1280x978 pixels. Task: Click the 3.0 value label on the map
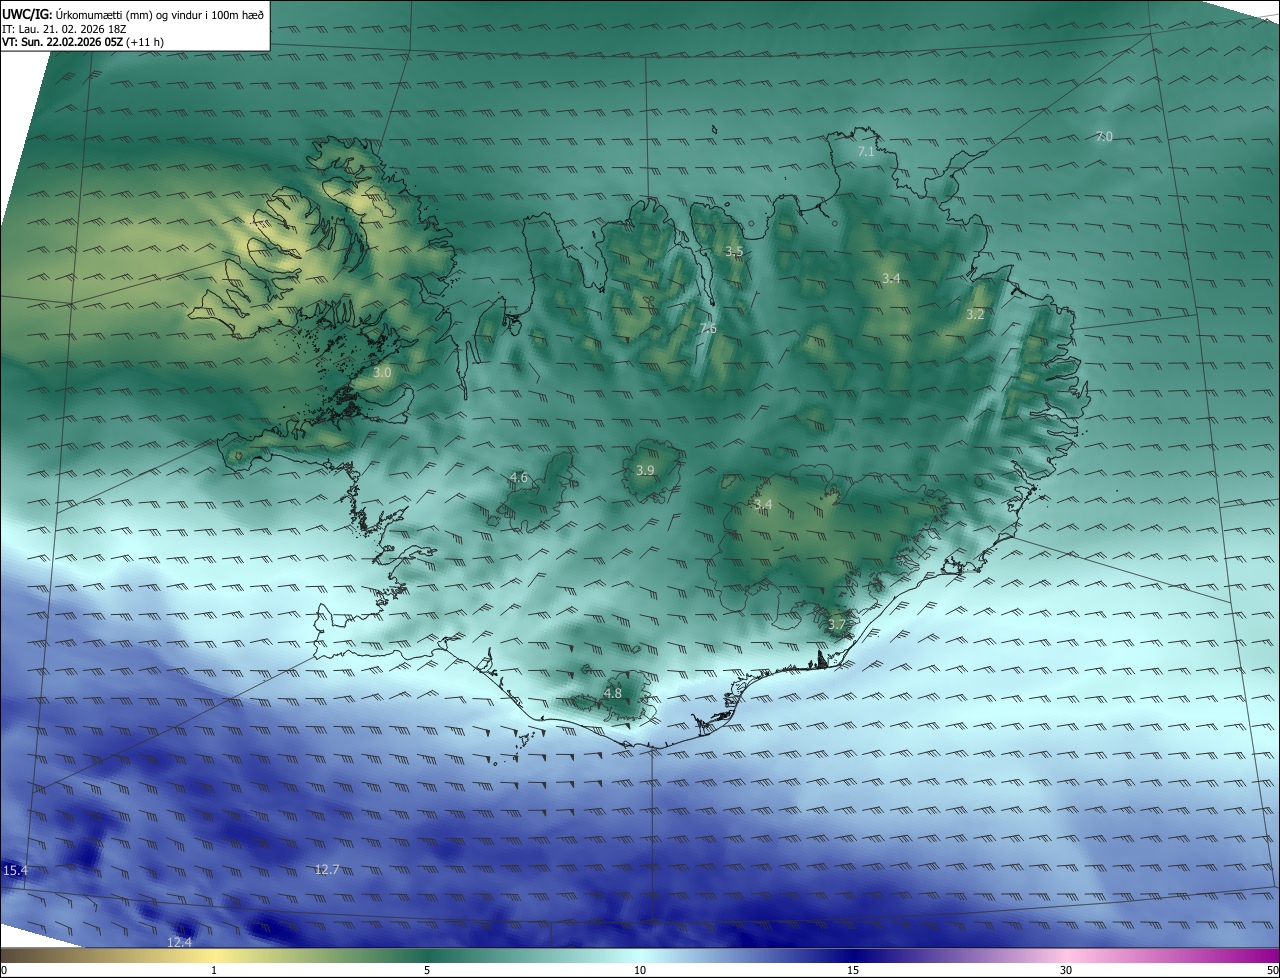point(382,372)
